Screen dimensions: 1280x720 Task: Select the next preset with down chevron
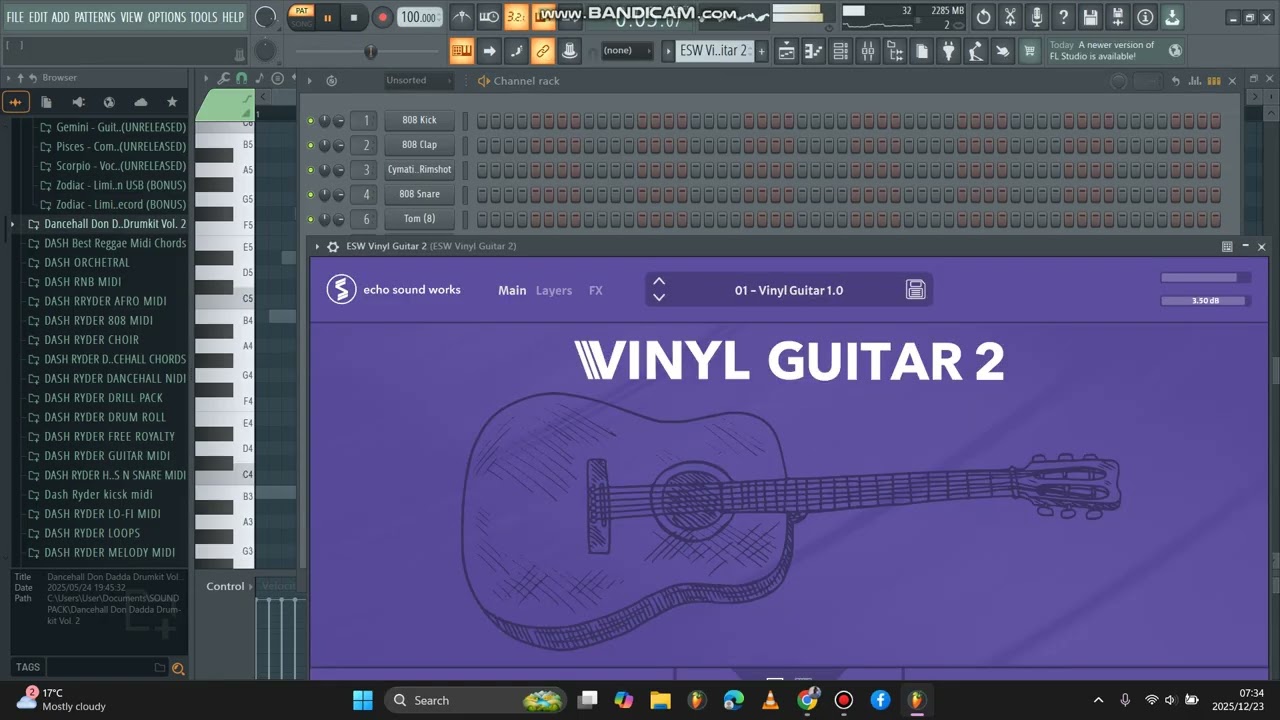point(659,297)
